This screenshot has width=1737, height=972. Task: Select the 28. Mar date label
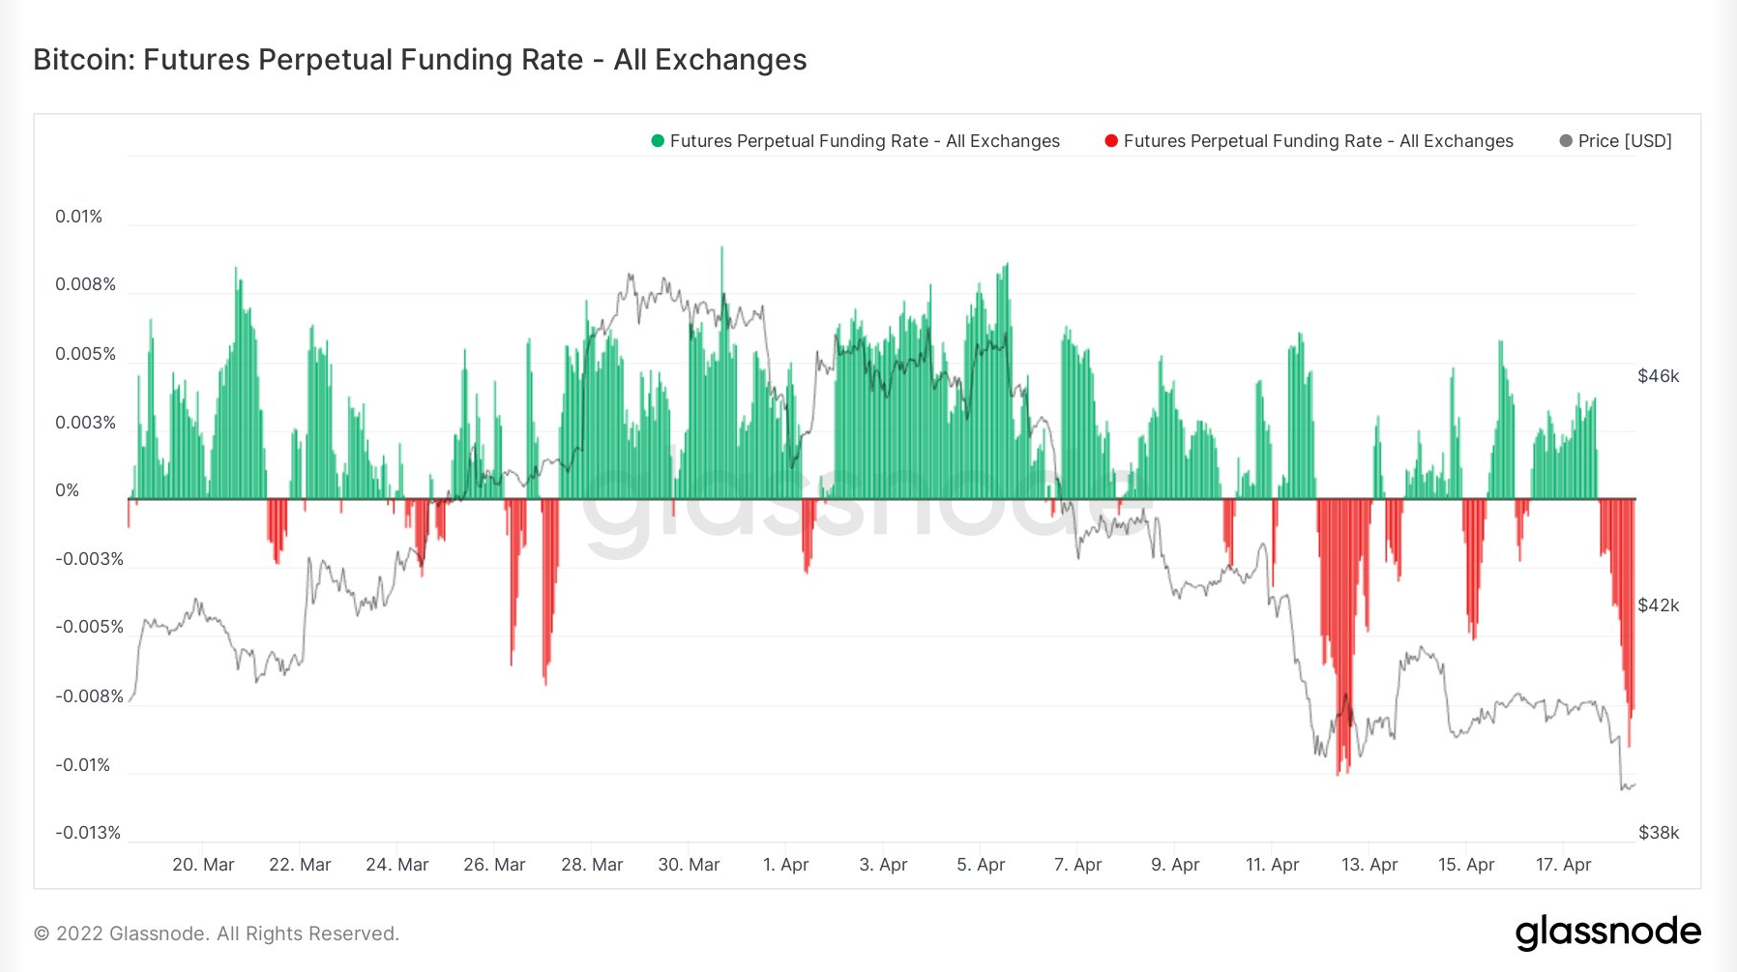pos(592,865)
